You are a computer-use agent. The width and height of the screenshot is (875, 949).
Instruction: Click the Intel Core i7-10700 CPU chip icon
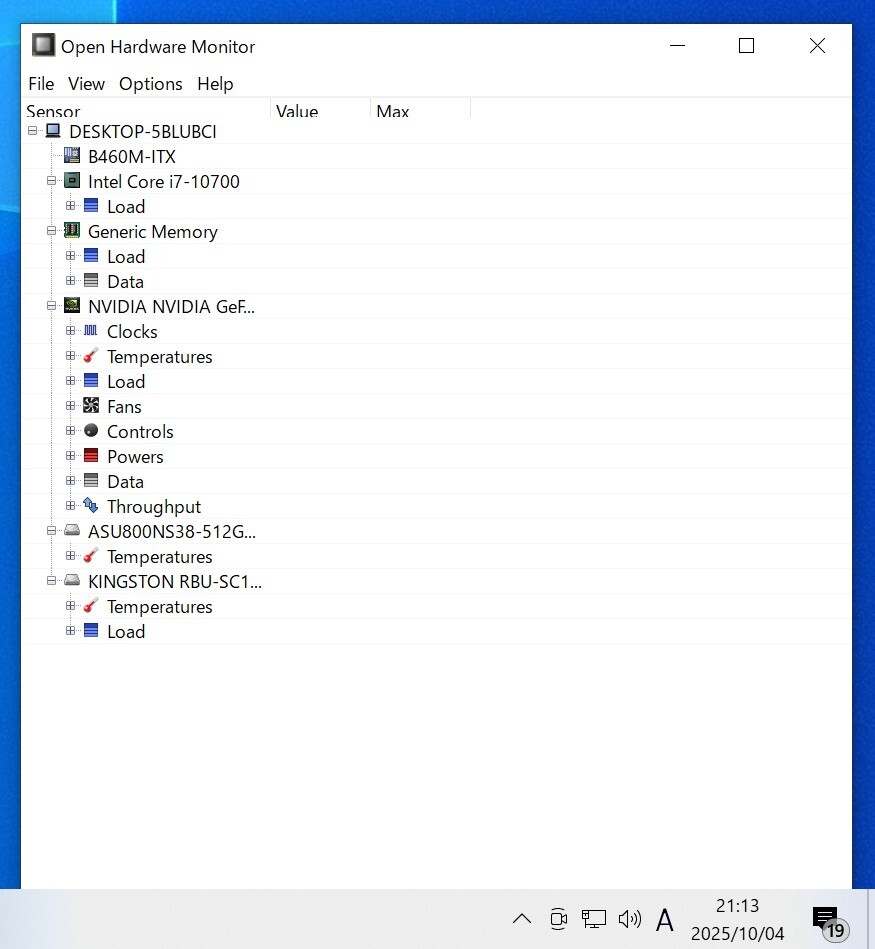pyautogui.click(x=72, y=180)
